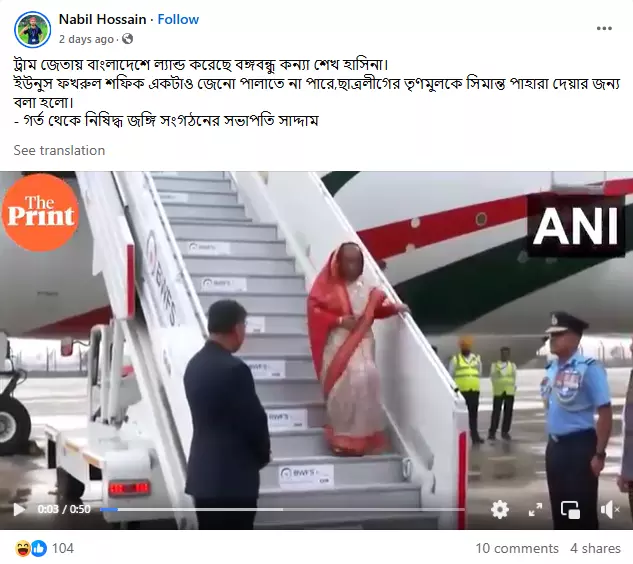The height and width of the screenshot is (564, 633).
Task: Open the 10 comments list
Action: tap(517, 548)
